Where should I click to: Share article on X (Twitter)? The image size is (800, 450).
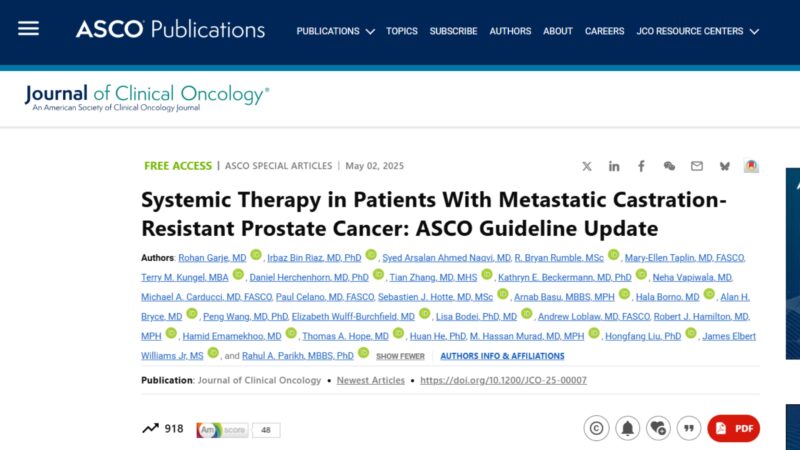[587, 166]
